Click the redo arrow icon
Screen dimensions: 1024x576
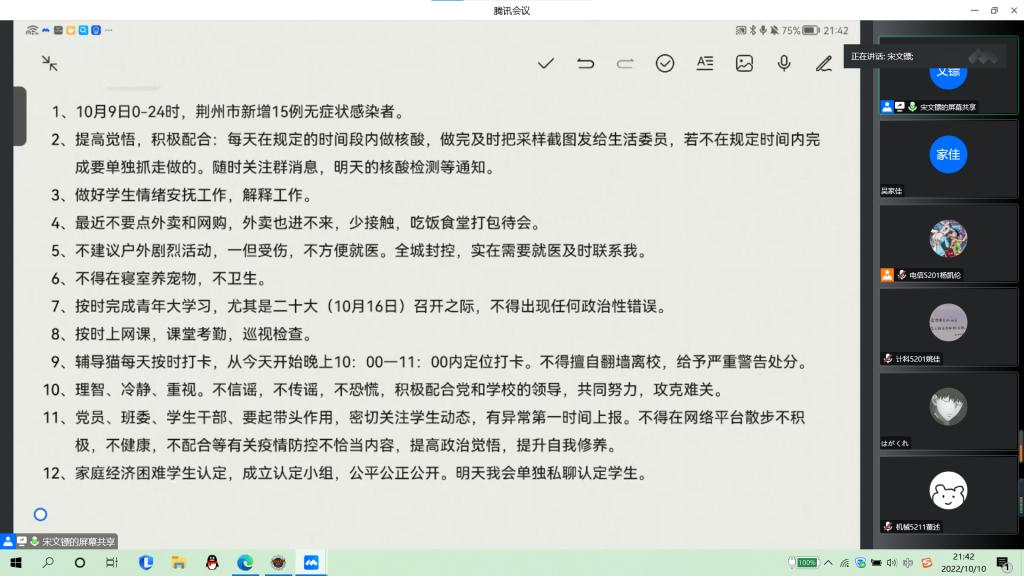[625, 63]
